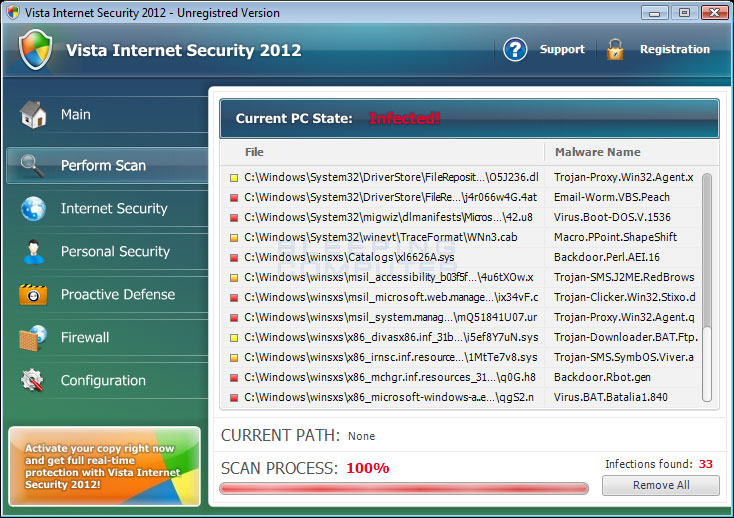The height and width of the screenshot is (518, 734).
Task: Click the padlock Registration icon
Action: [x=615, y=50]
